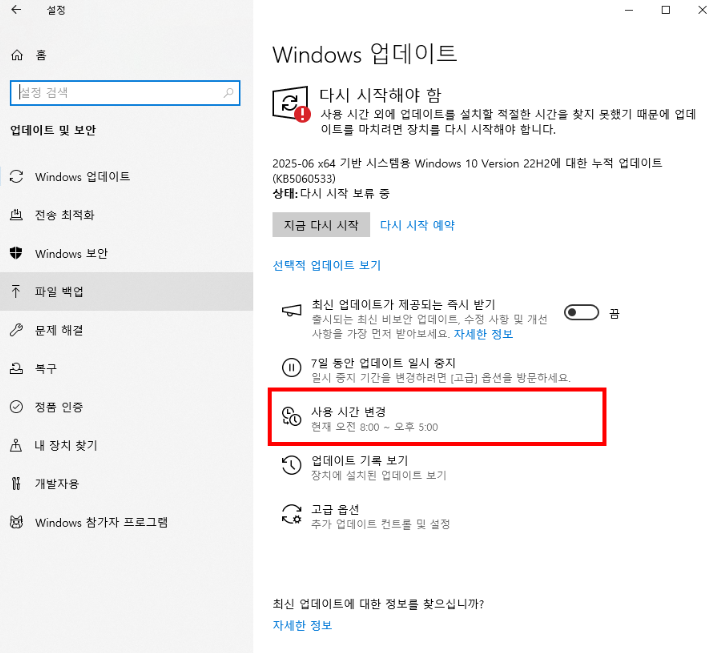Viewport: 717px width, 653px height.
Task: Click 자세한 정보 link next to 받아보세요
Action: (x=483, y=334)
